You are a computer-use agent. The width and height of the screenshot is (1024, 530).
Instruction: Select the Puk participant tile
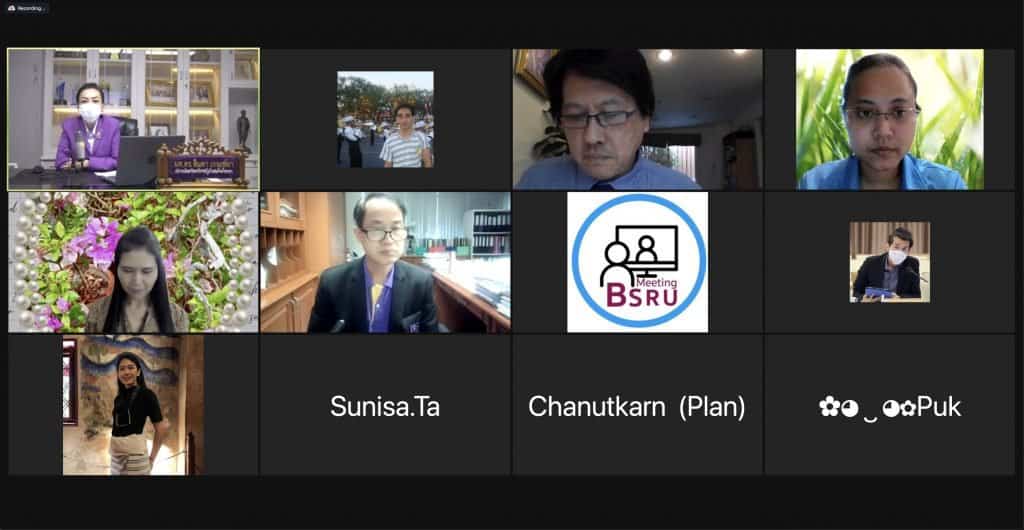pyautogui.click(x=889, y=405)
